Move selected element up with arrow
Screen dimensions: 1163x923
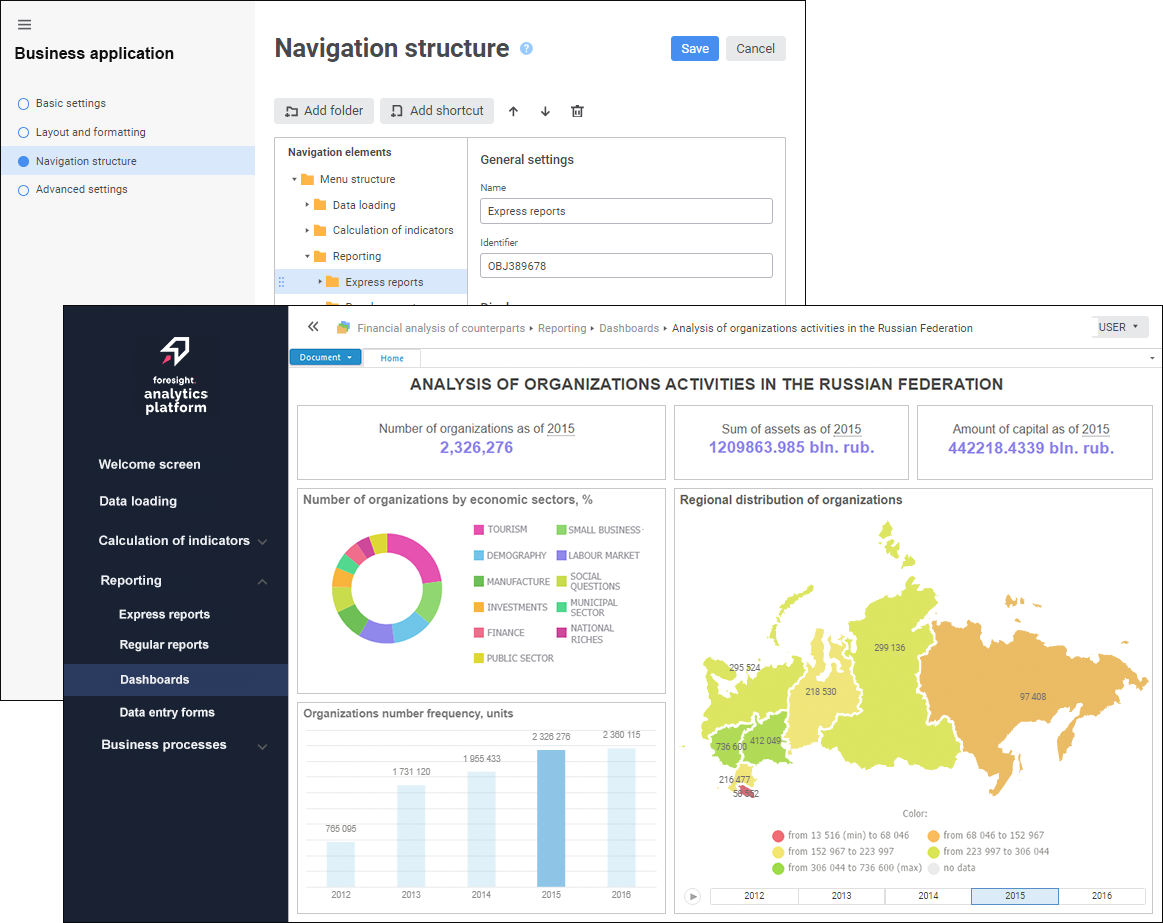pos(513,111)
